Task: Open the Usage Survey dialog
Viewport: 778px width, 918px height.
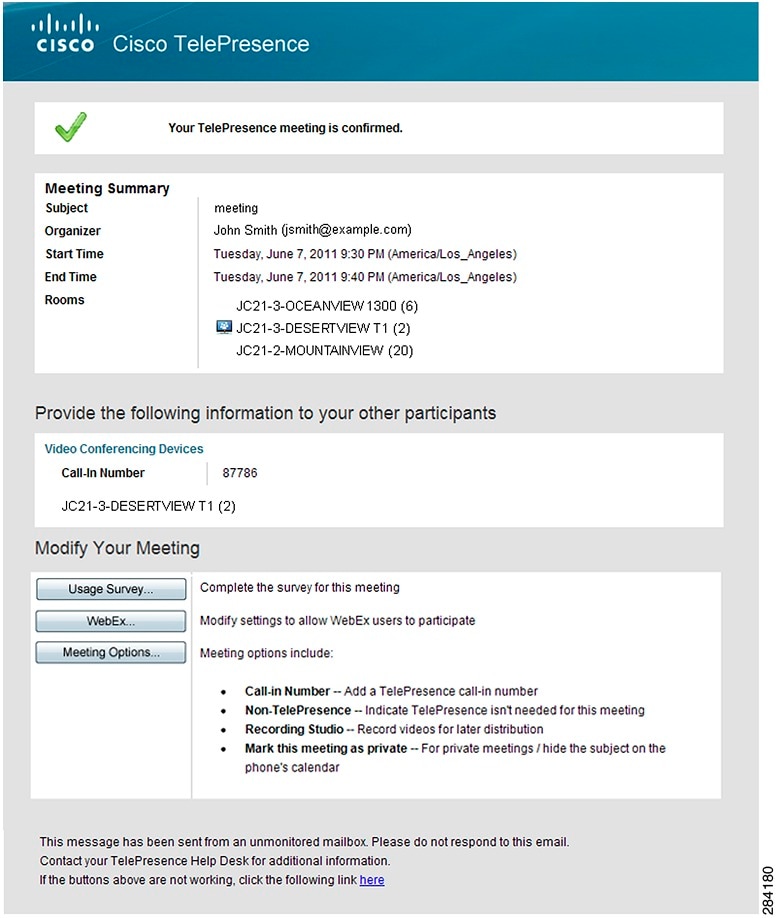Action: click(x=110, y=589)
